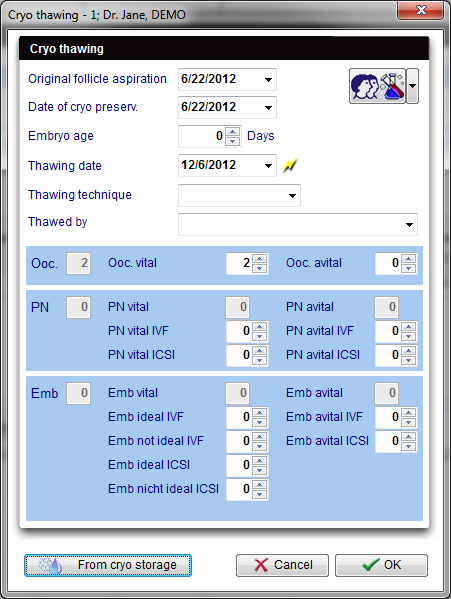
Task: Click the red X Cancel button
Action: 282,565
